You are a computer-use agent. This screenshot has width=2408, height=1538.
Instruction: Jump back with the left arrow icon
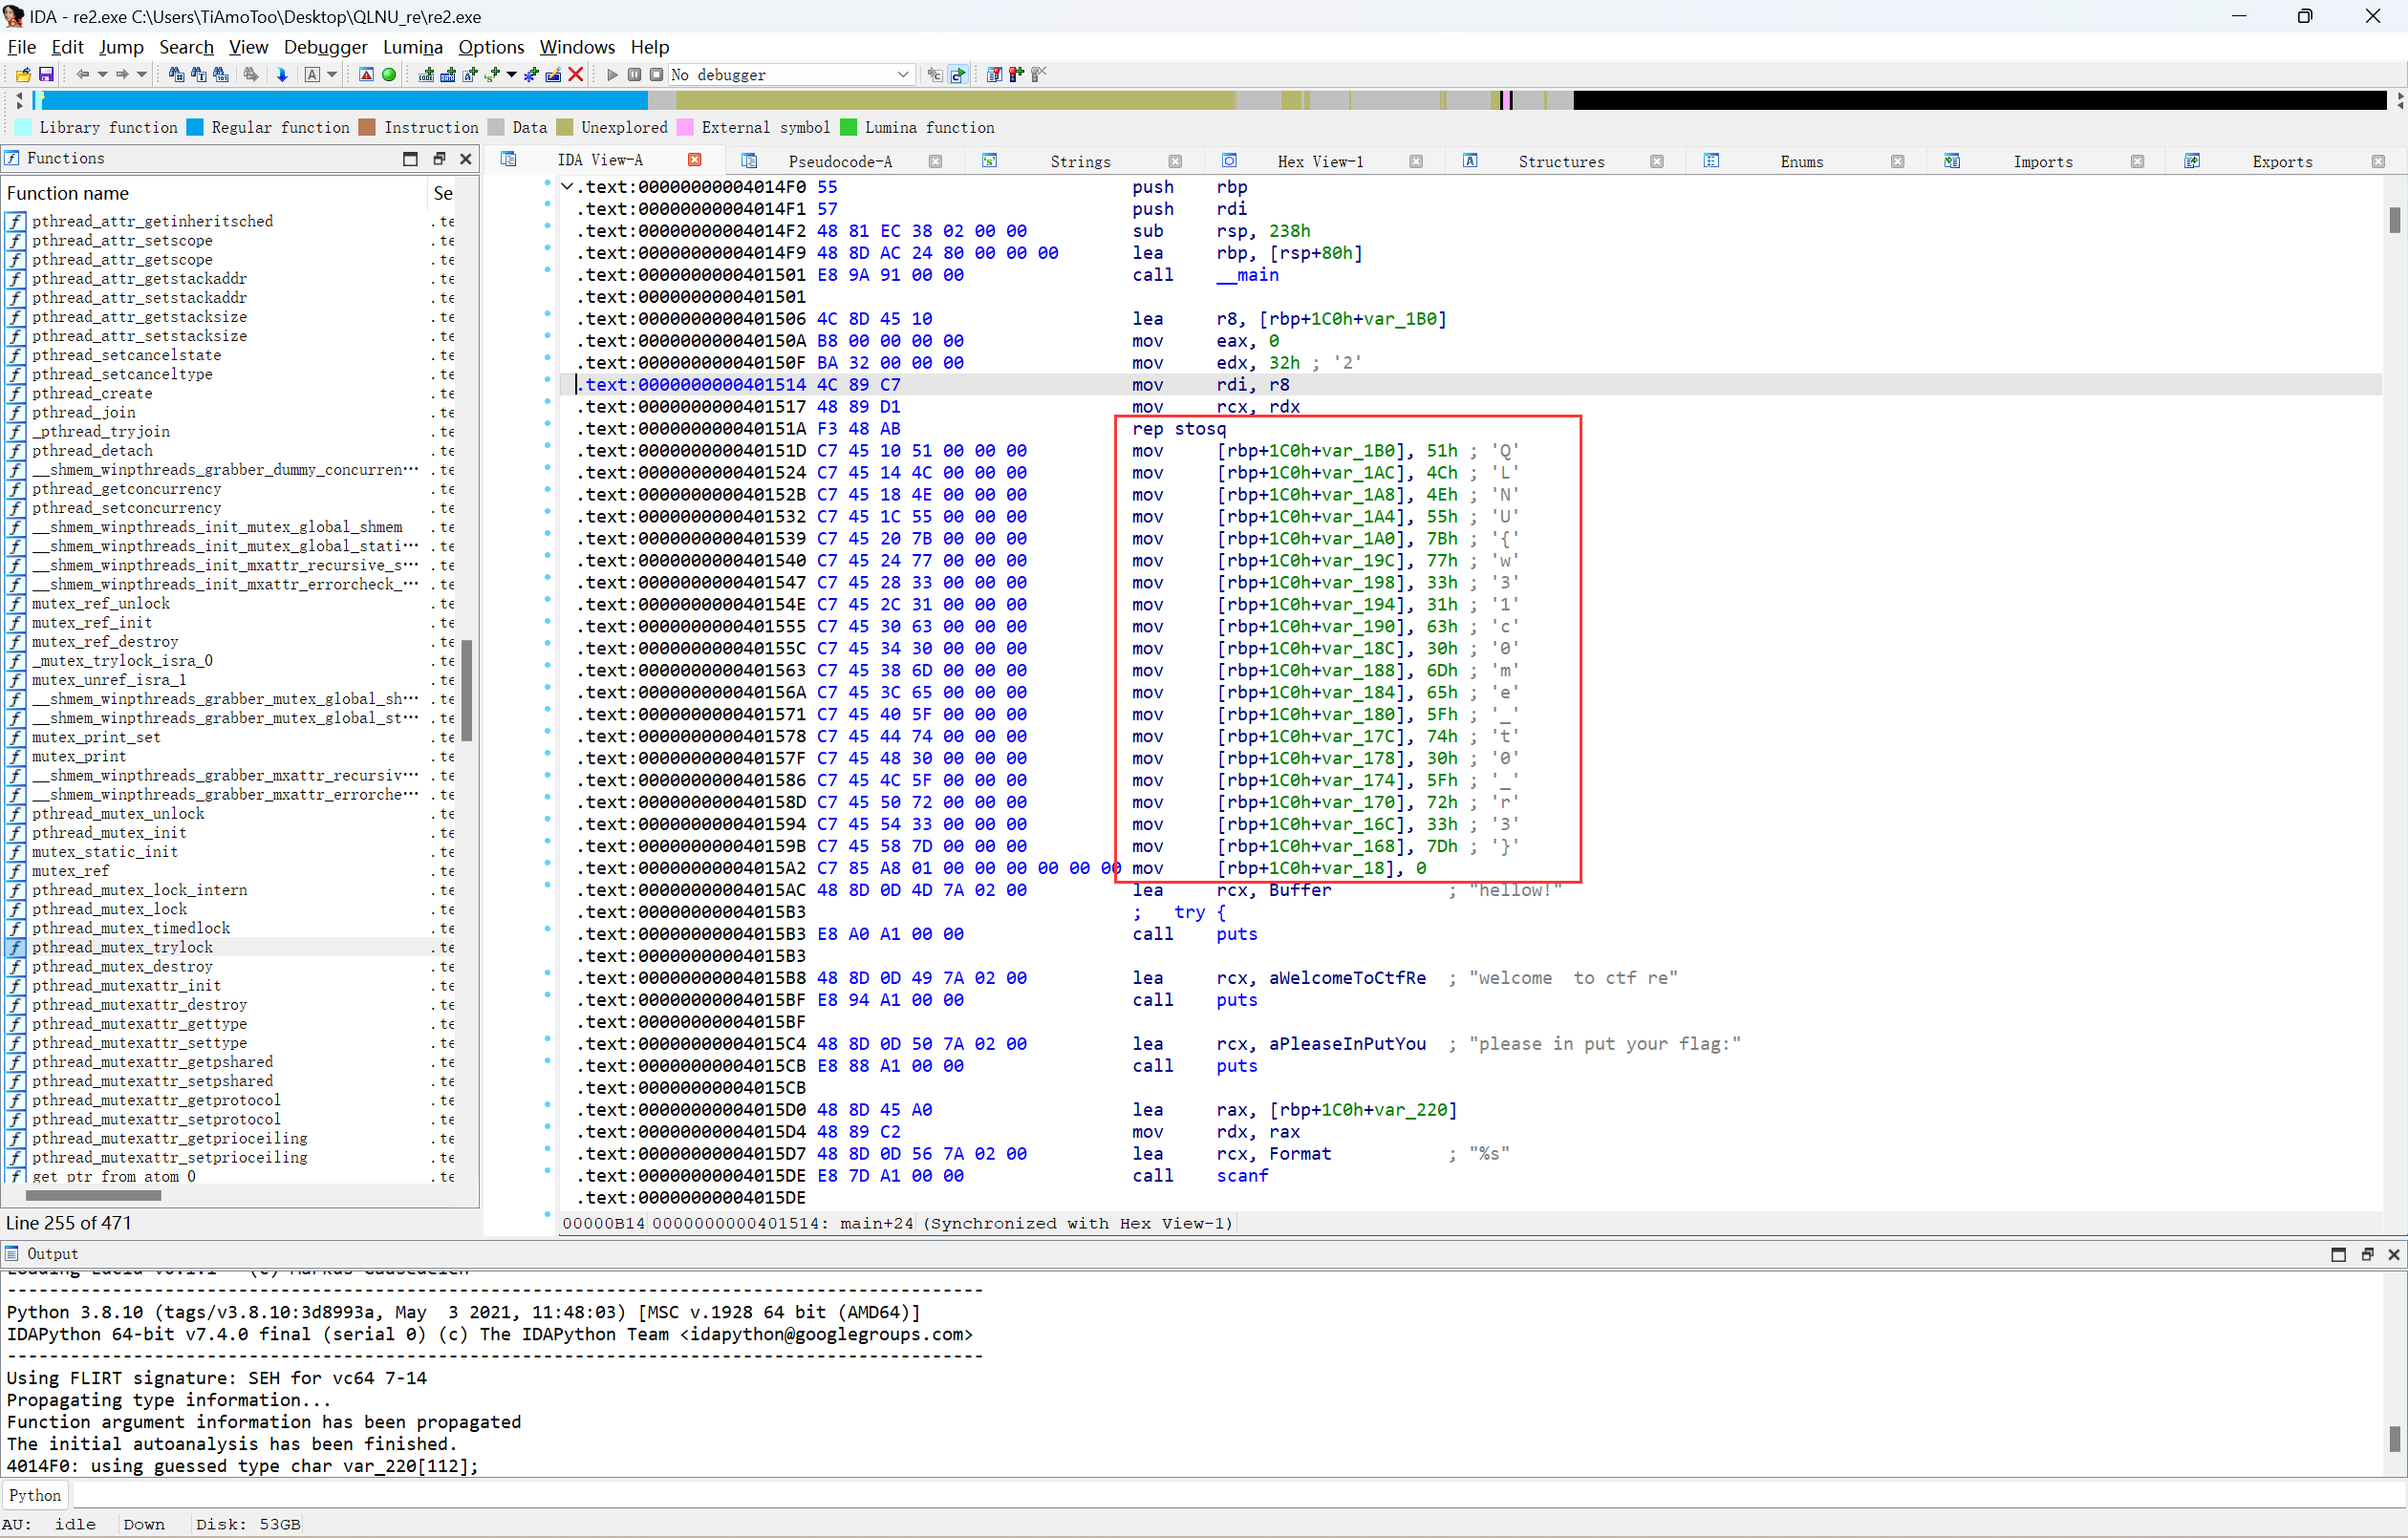82,75
